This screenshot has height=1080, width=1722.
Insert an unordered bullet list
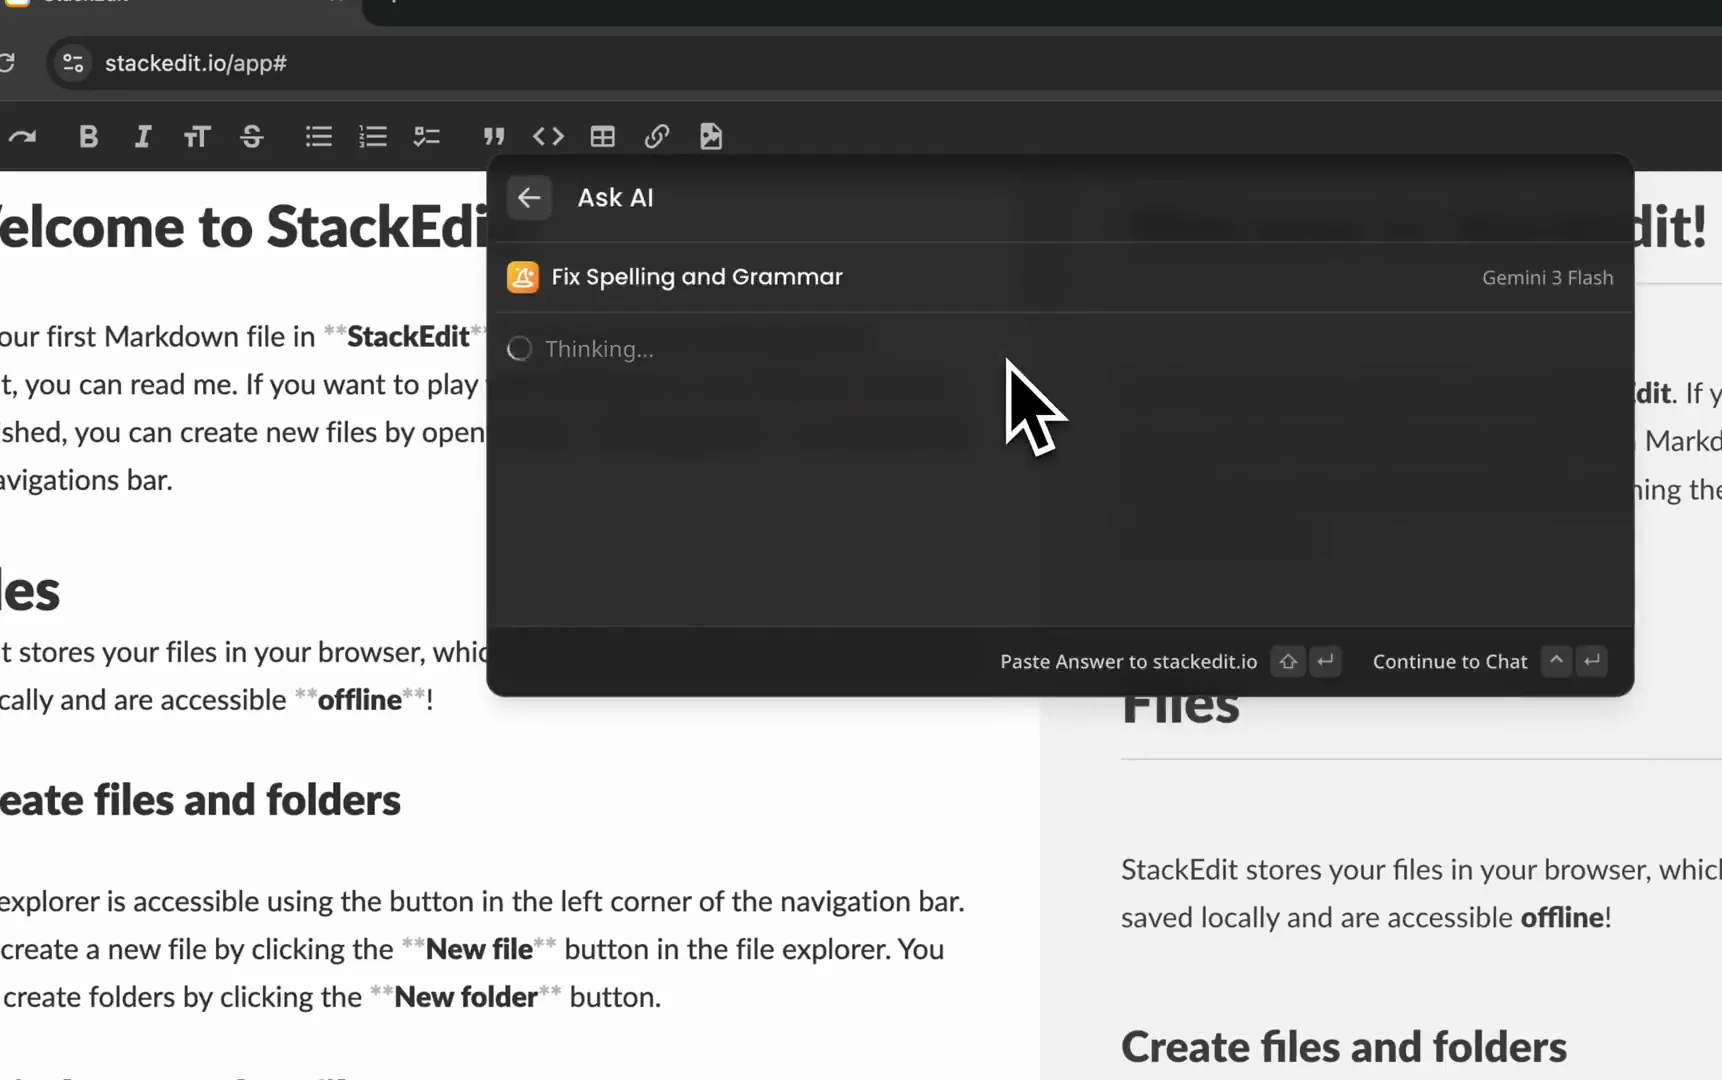(x=318, y=137)
